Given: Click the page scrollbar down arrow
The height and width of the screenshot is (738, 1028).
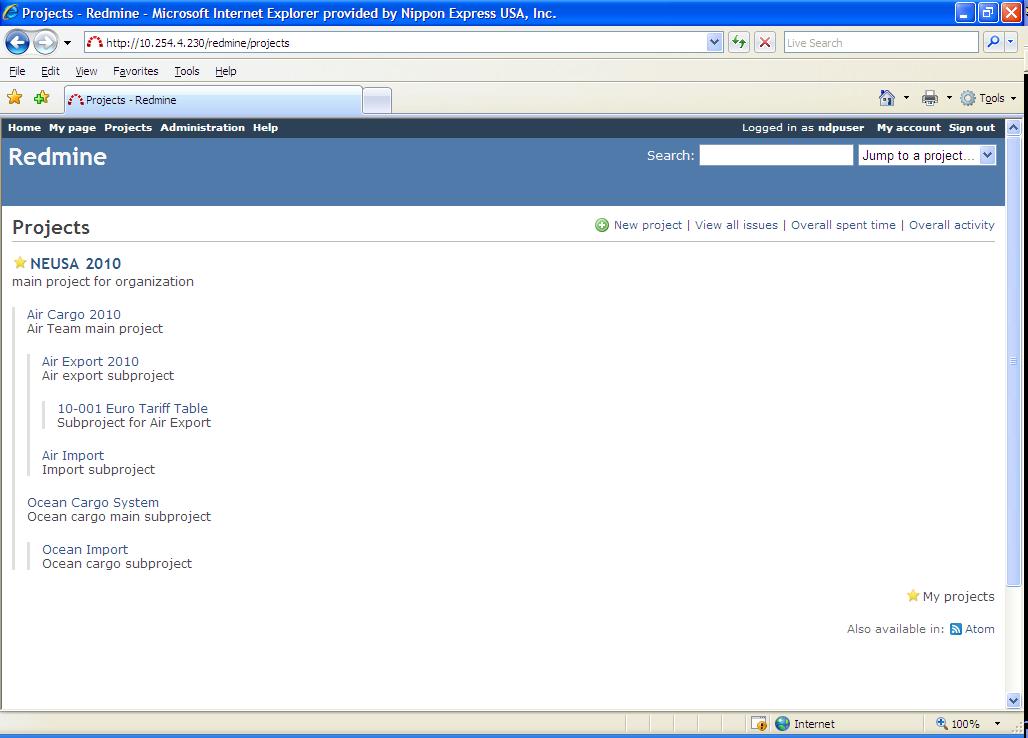Looking at the screenshot, I should click(1014, 701).
